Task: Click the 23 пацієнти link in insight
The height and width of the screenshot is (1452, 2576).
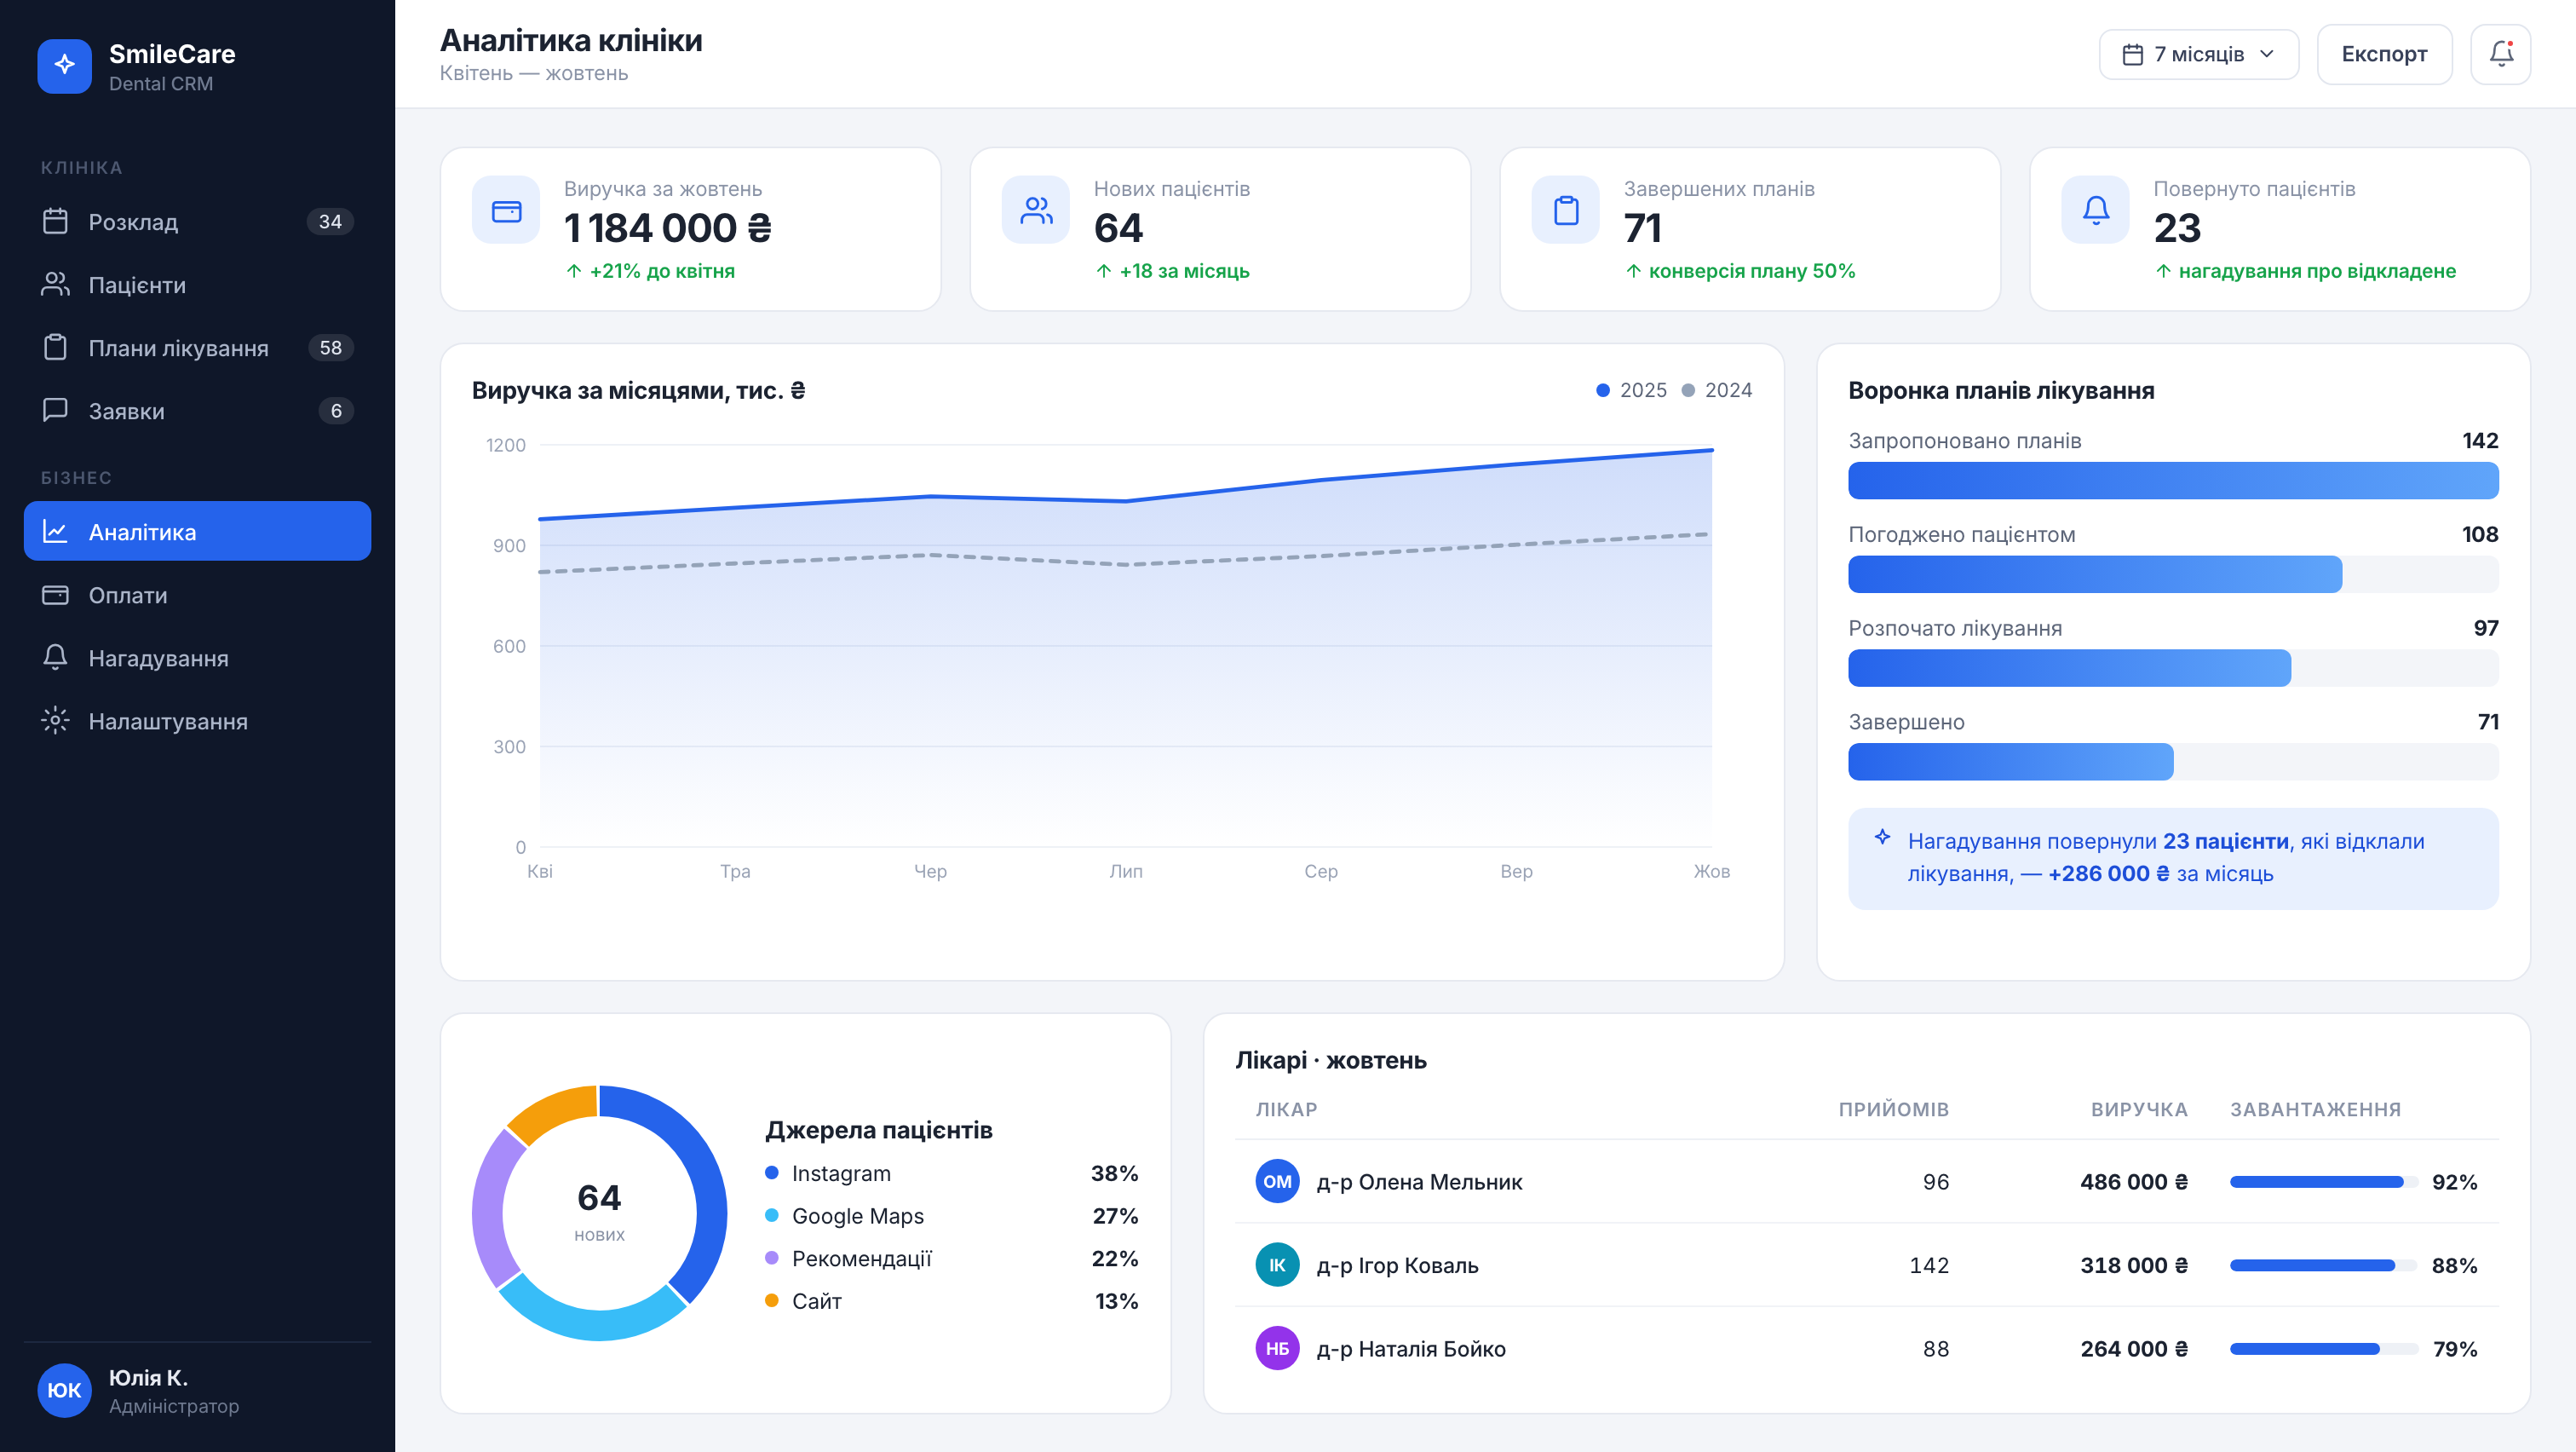Action: 2225,841
